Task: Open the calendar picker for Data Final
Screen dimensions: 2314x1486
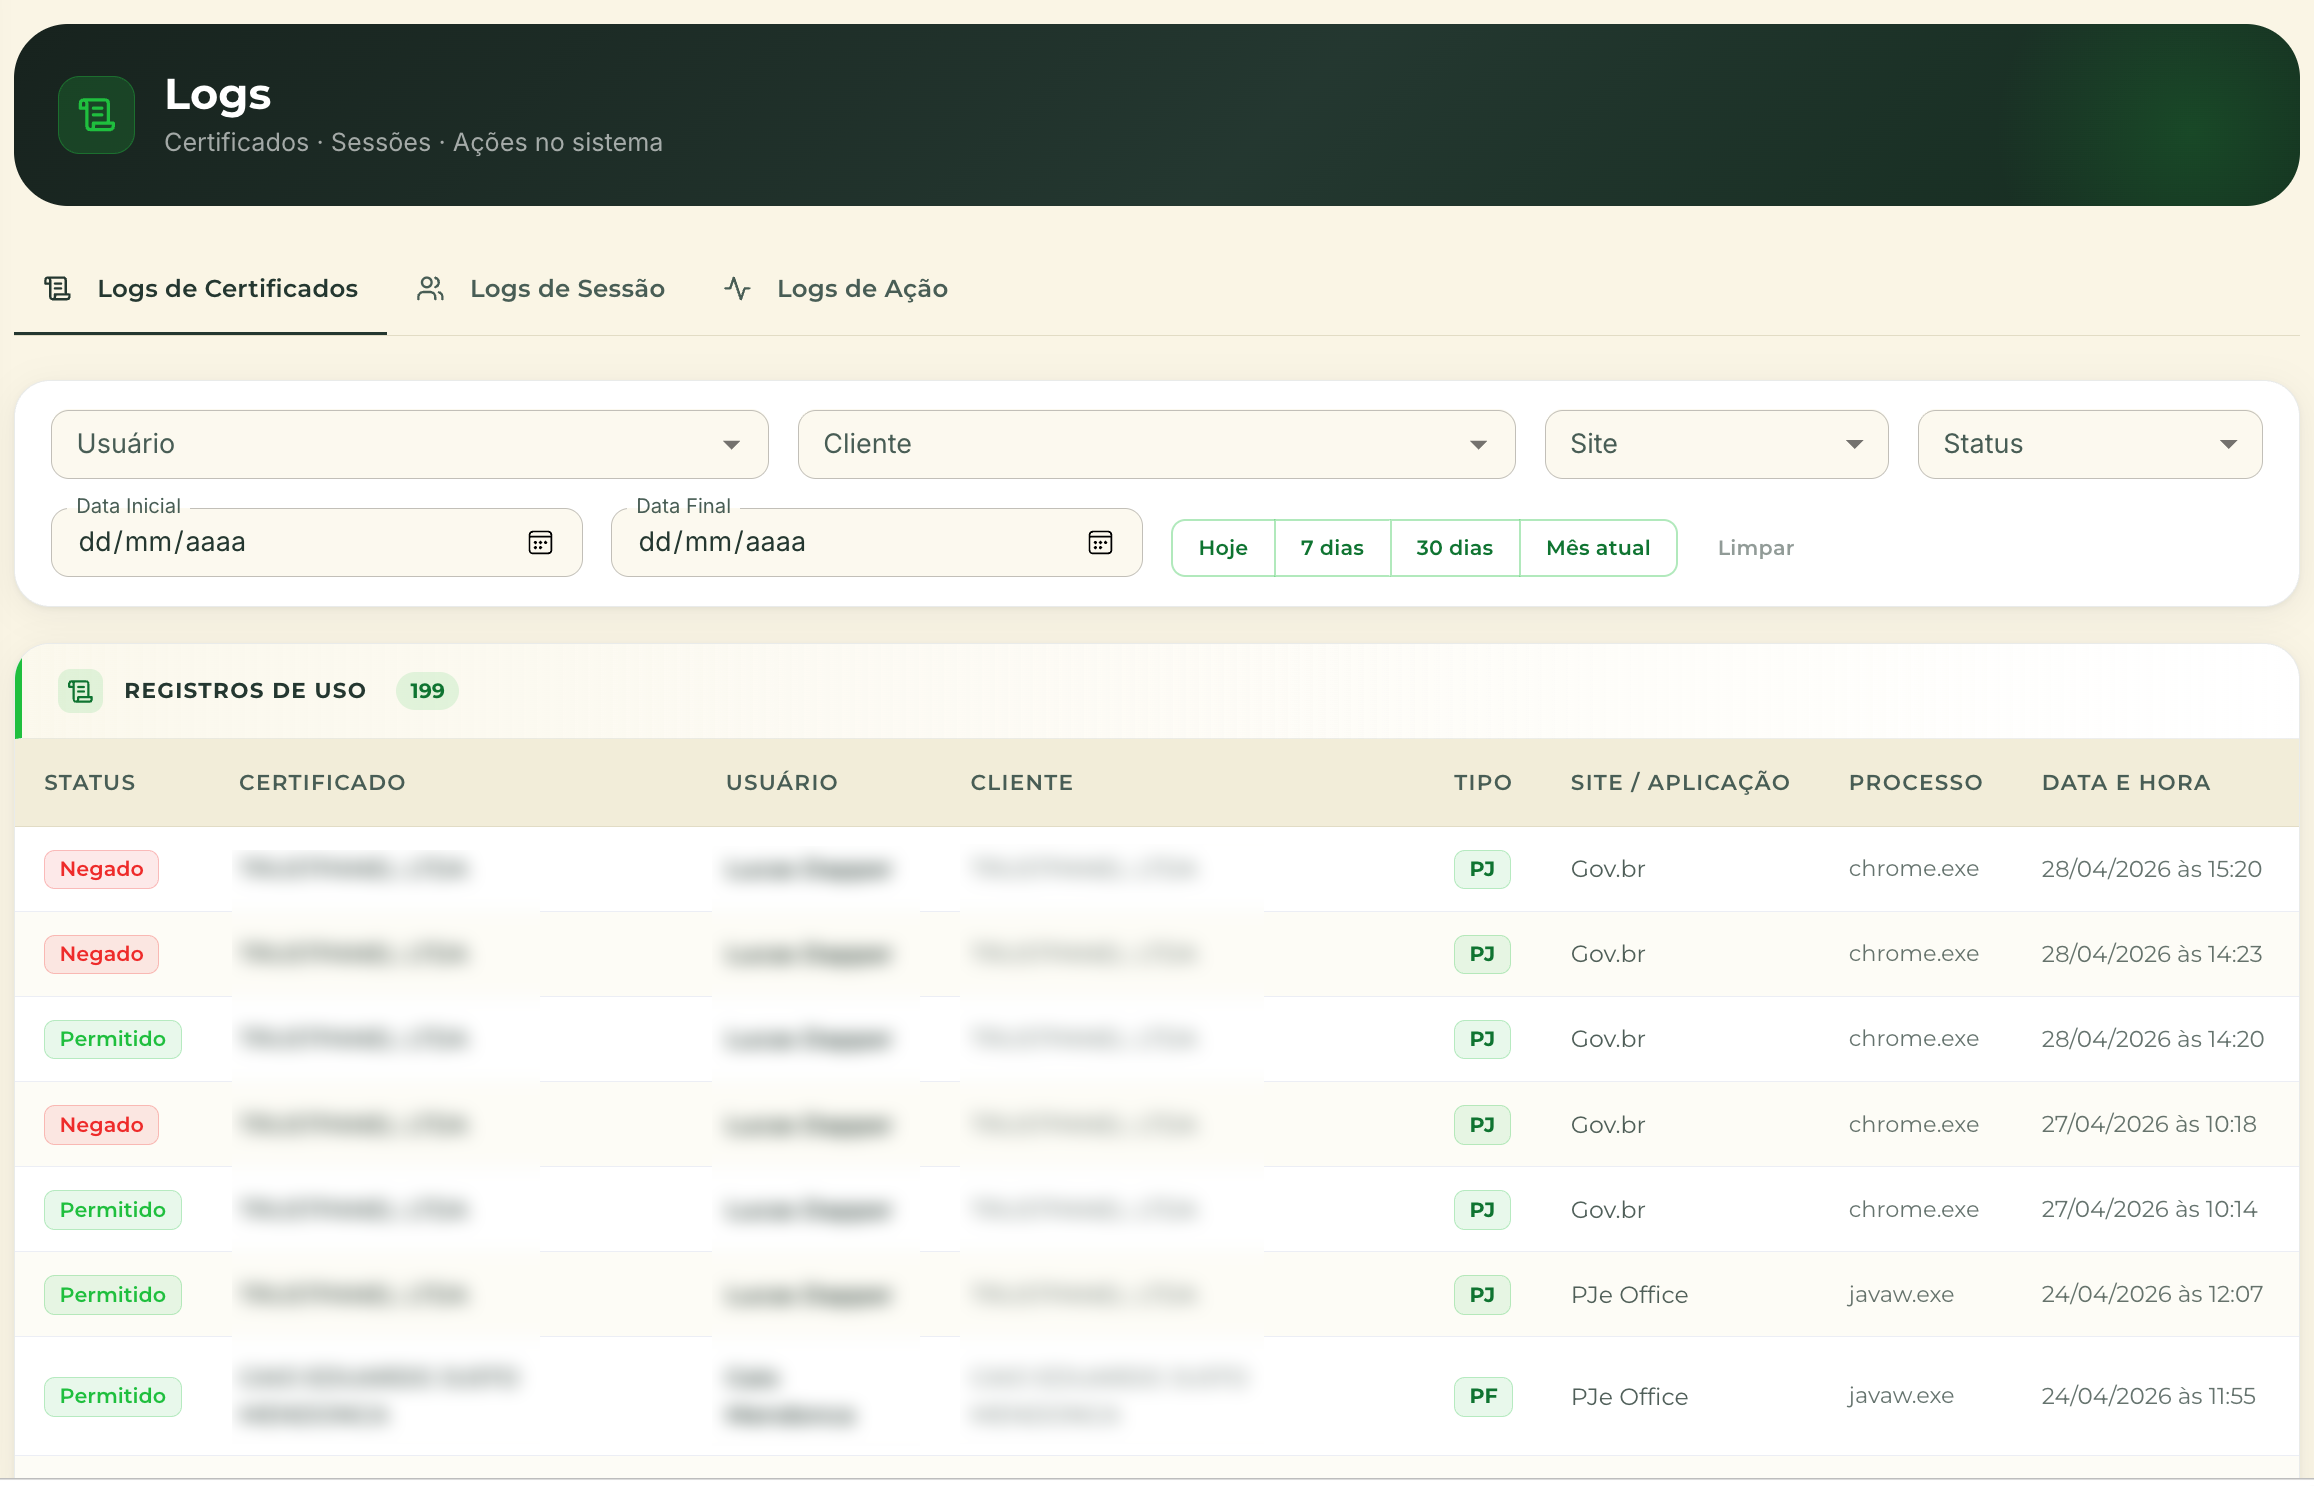Action: [1100, 542]
